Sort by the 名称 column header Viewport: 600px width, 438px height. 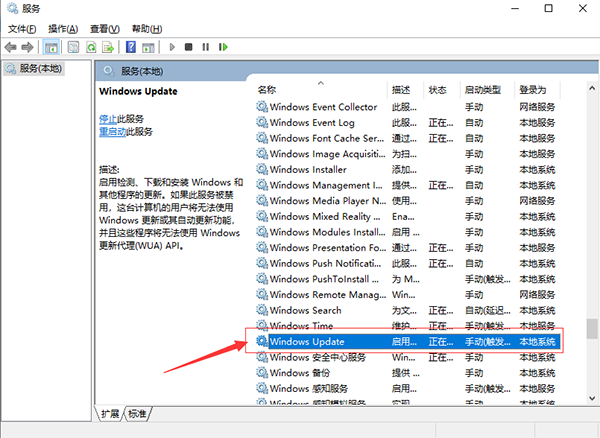[267, 89]
